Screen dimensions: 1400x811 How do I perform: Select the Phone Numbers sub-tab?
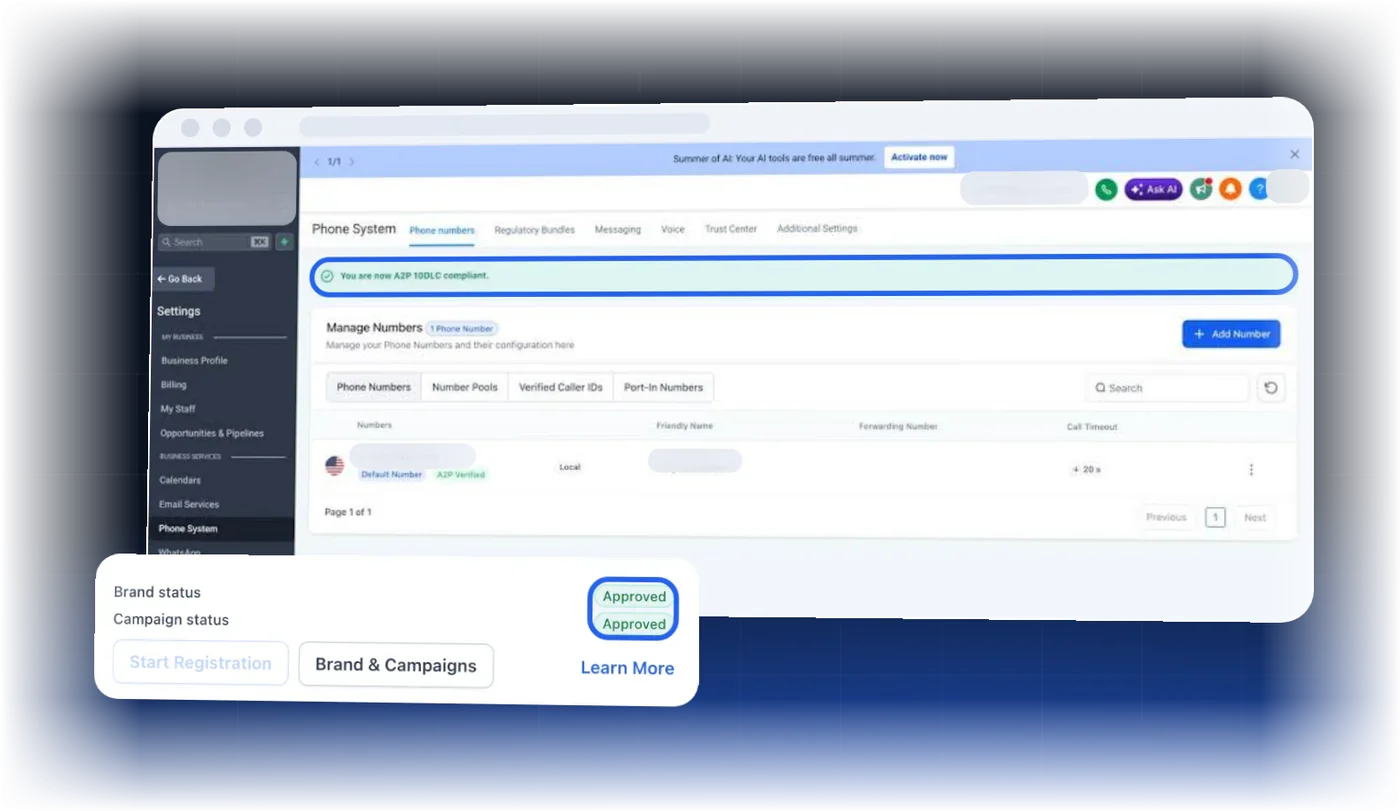pyautogui.click(x=374, y=387)
